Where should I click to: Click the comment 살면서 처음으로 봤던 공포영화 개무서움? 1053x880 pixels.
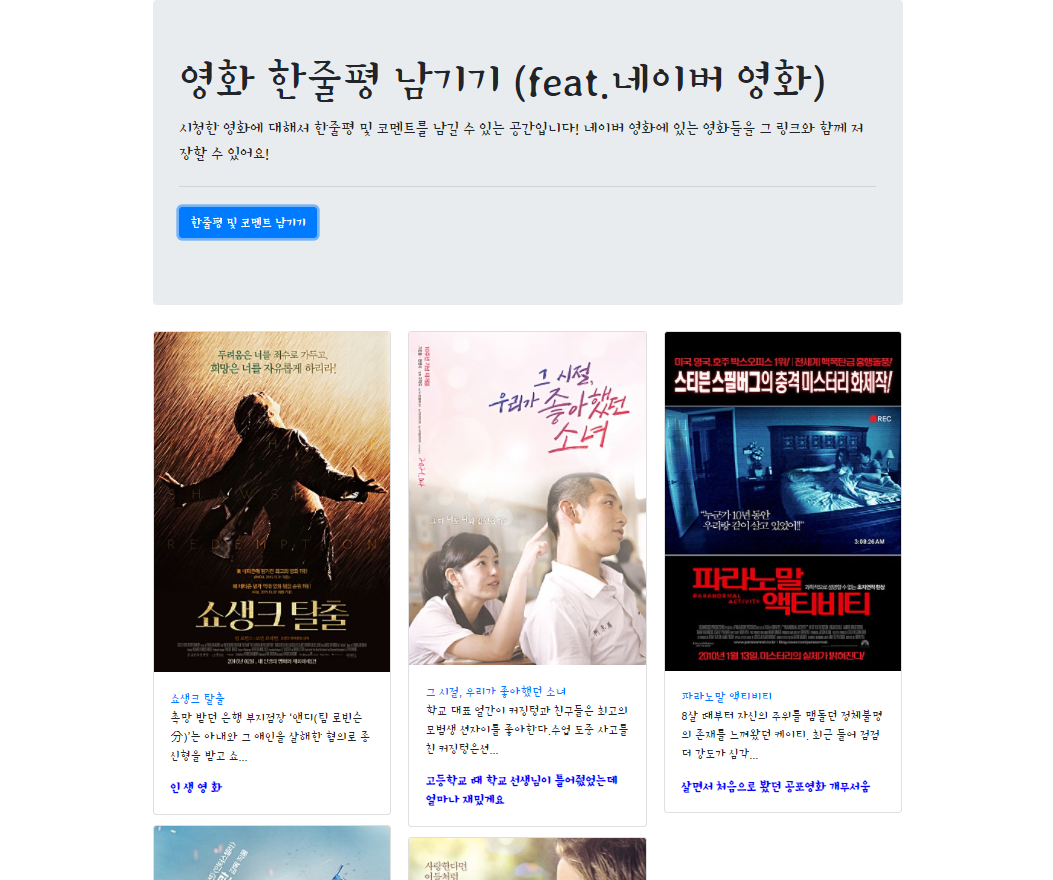(776, 786)
